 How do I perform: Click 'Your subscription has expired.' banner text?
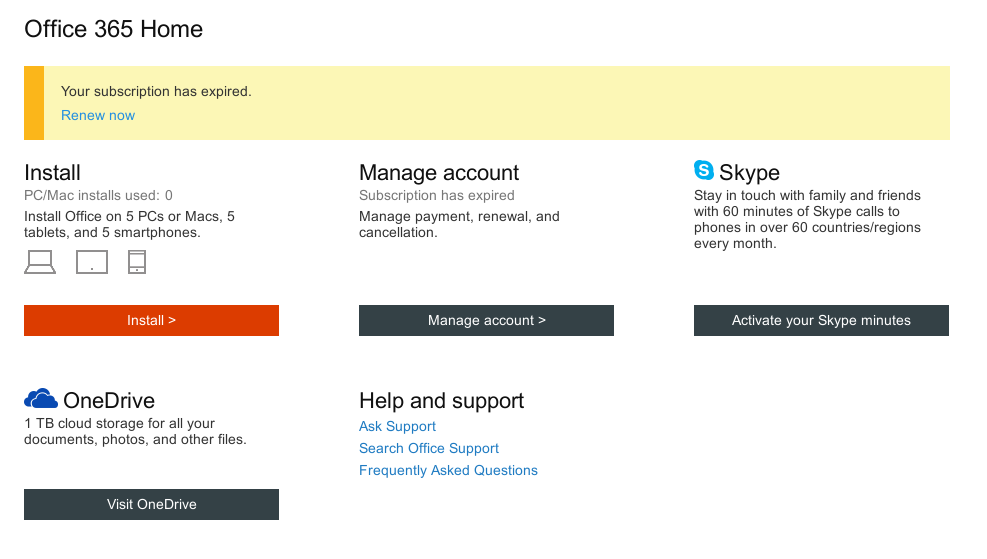pyautogui.click(x=156, y=91)
